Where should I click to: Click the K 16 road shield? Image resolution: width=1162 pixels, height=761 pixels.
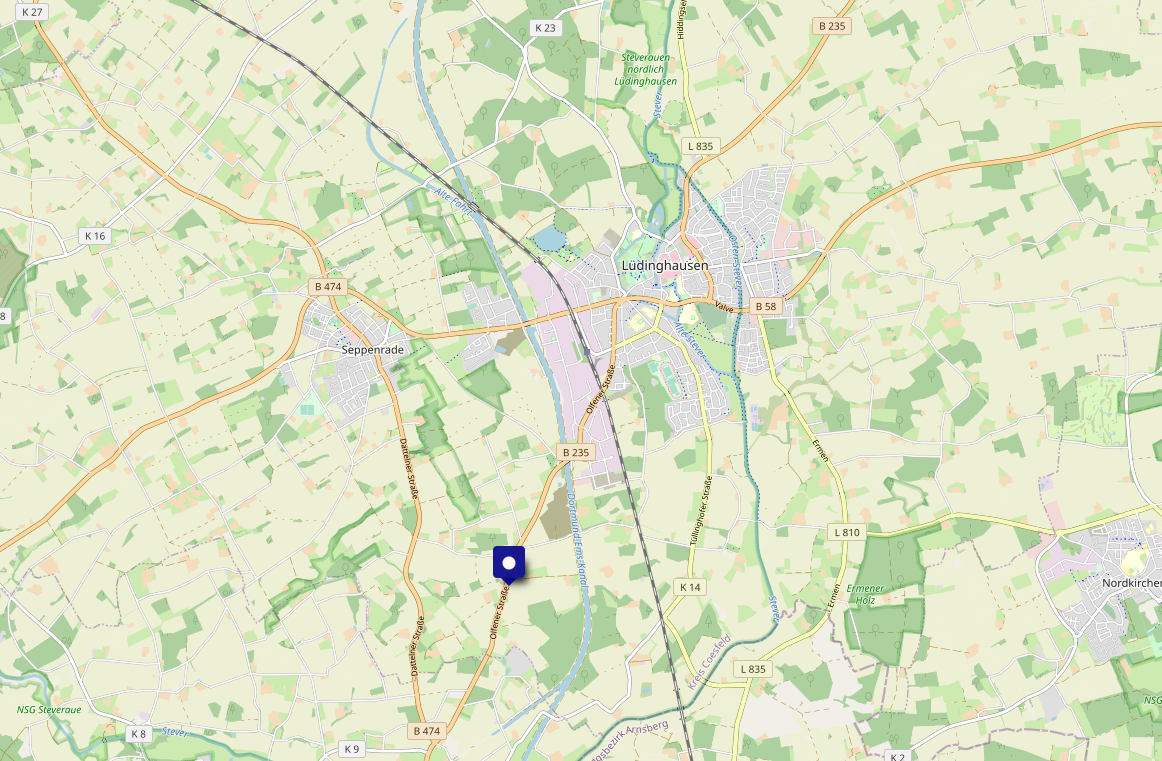click(x=95, y=236)
